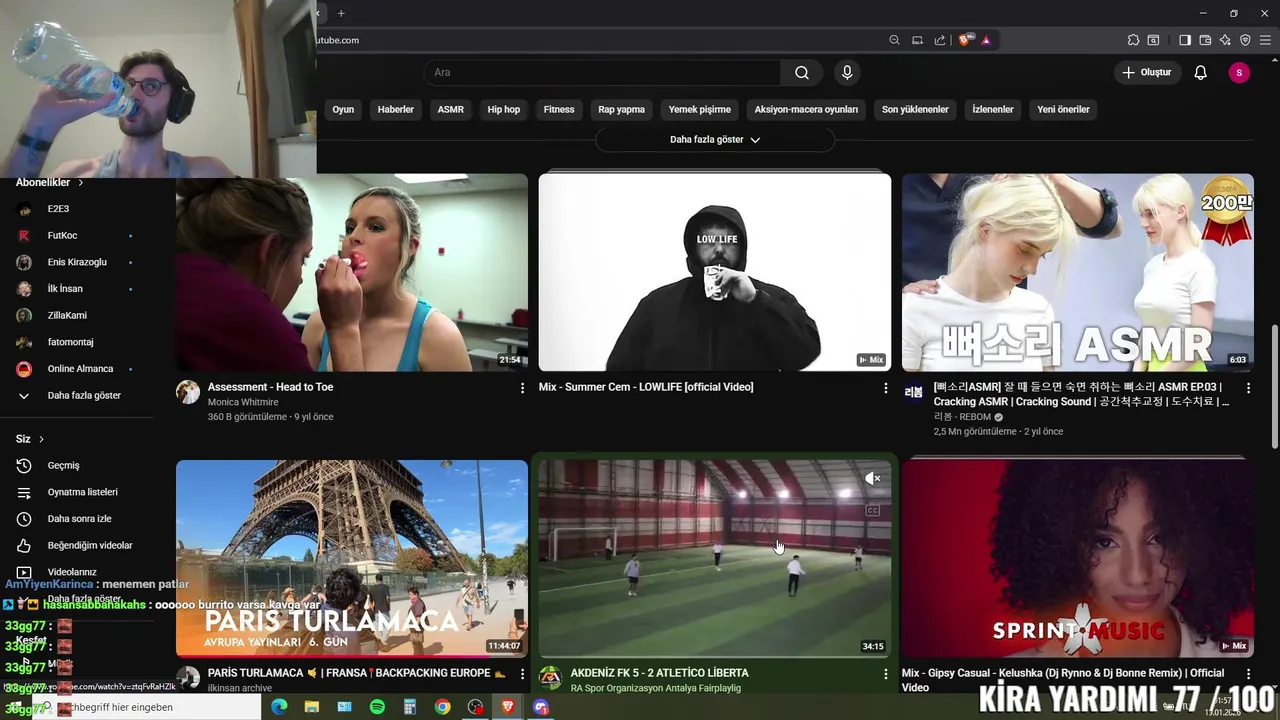
Task: Toggle captions on AKDENİZ FK preview
Action: tap(872, 510)
